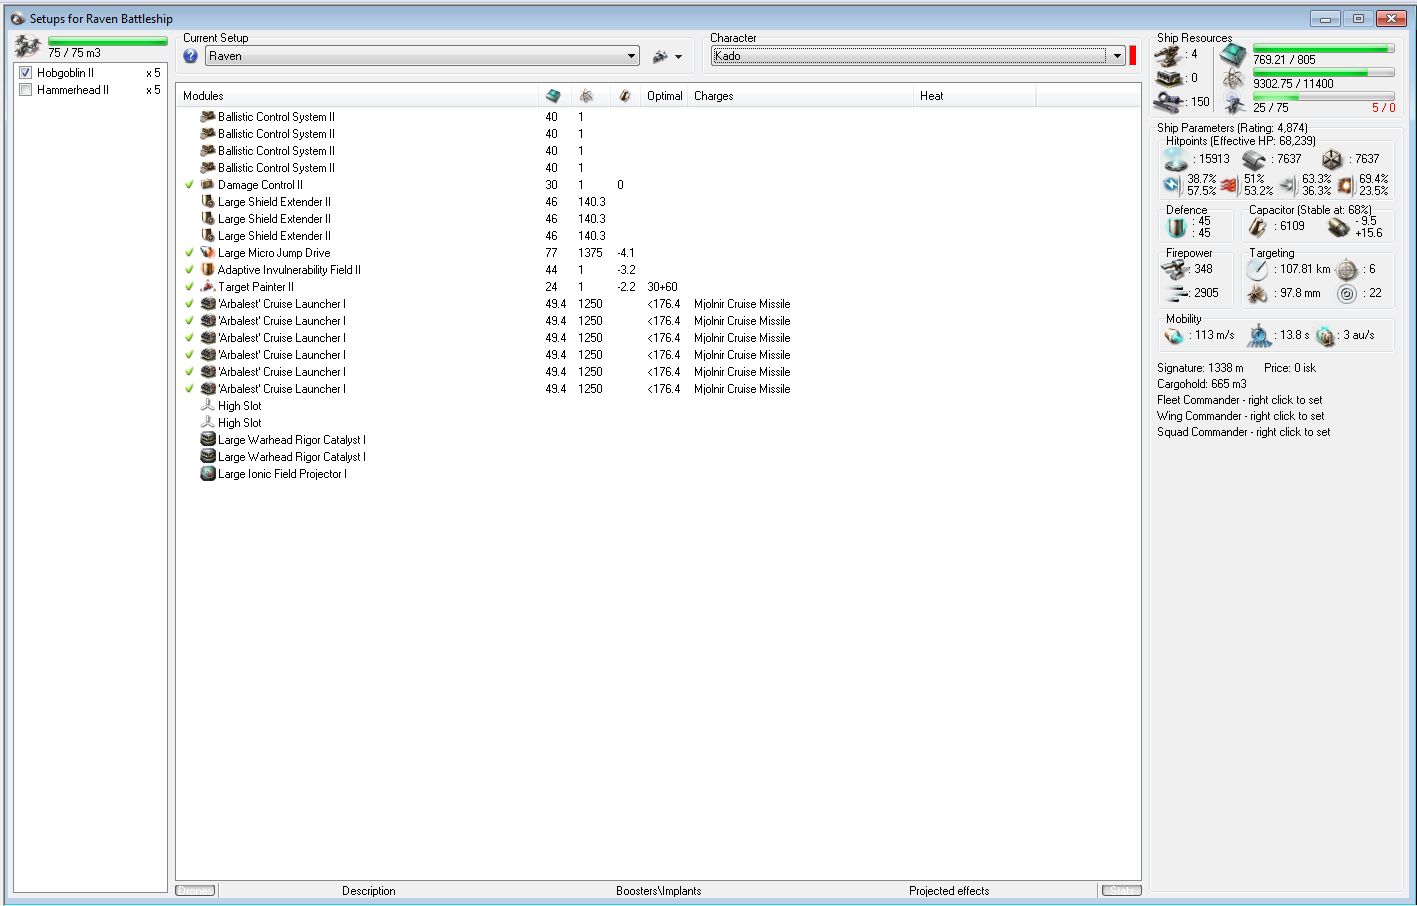Click the powergrid atom icon in Ship Resources
The width and height of the screenshot is (1417, 906).
click(1233, 79)
